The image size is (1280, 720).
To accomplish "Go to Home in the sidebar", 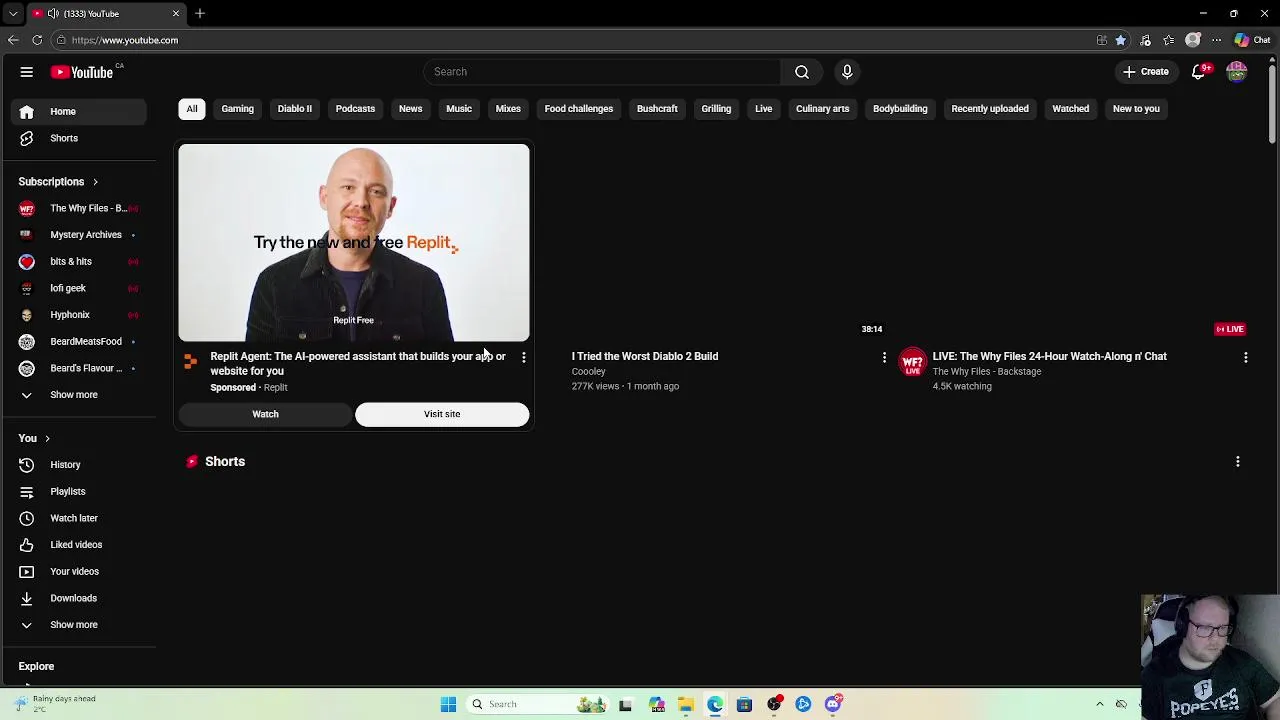I will coord(78,112).
